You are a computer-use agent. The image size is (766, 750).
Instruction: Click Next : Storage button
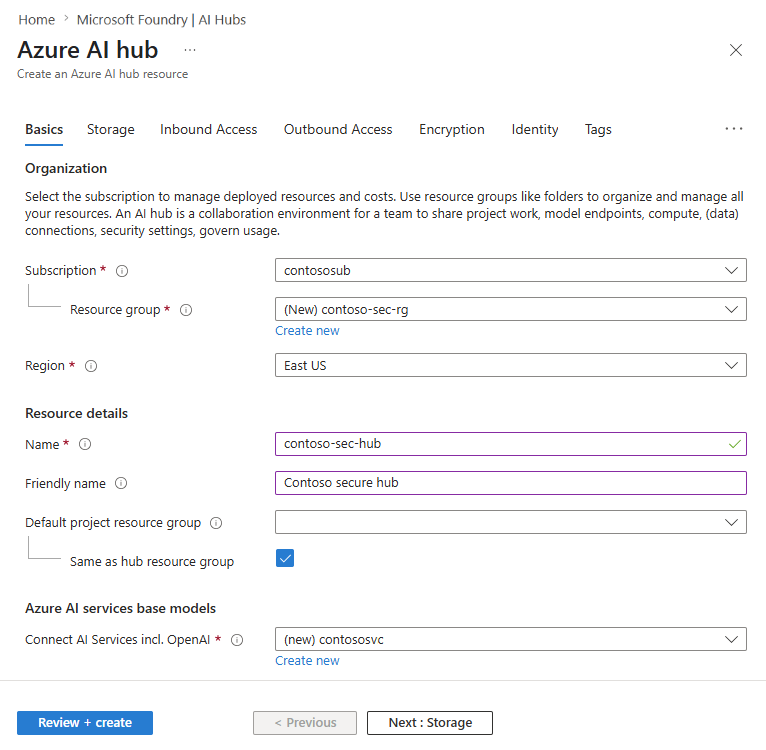pyautogui.click(x=430, y=723)
